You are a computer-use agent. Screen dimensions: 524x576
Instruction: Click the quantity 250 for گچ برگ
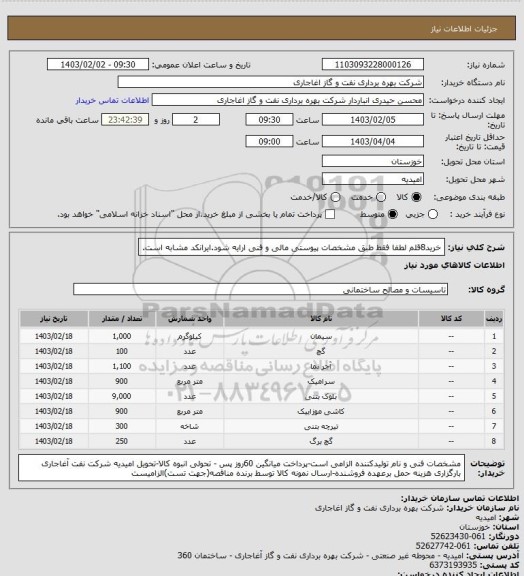click(x=122, y=441)
